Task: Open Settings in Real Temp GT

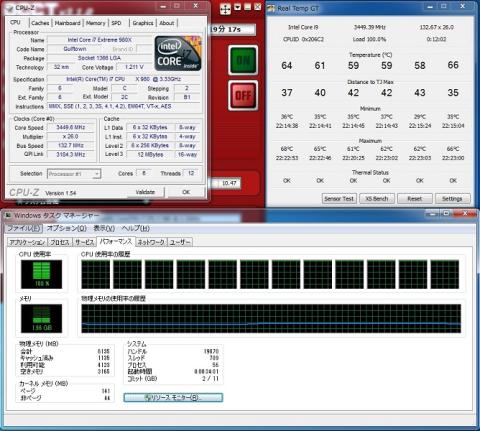Action: point(452,199)
